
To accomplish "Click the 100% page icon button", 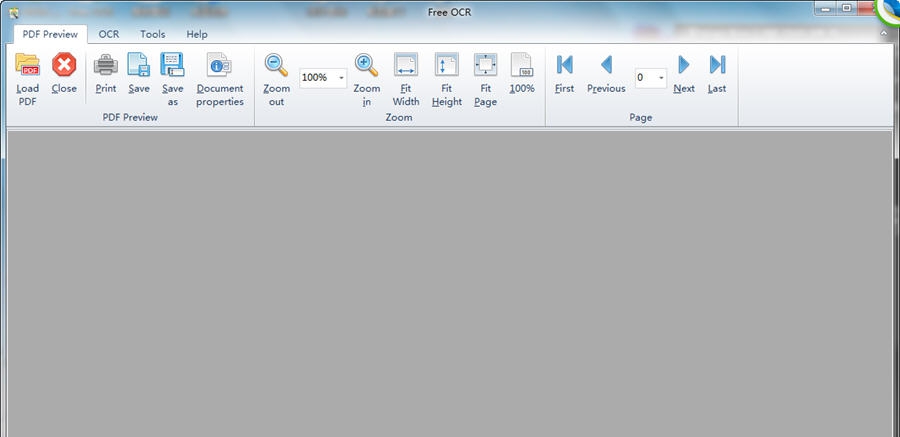I will click(x=522, y=64).
